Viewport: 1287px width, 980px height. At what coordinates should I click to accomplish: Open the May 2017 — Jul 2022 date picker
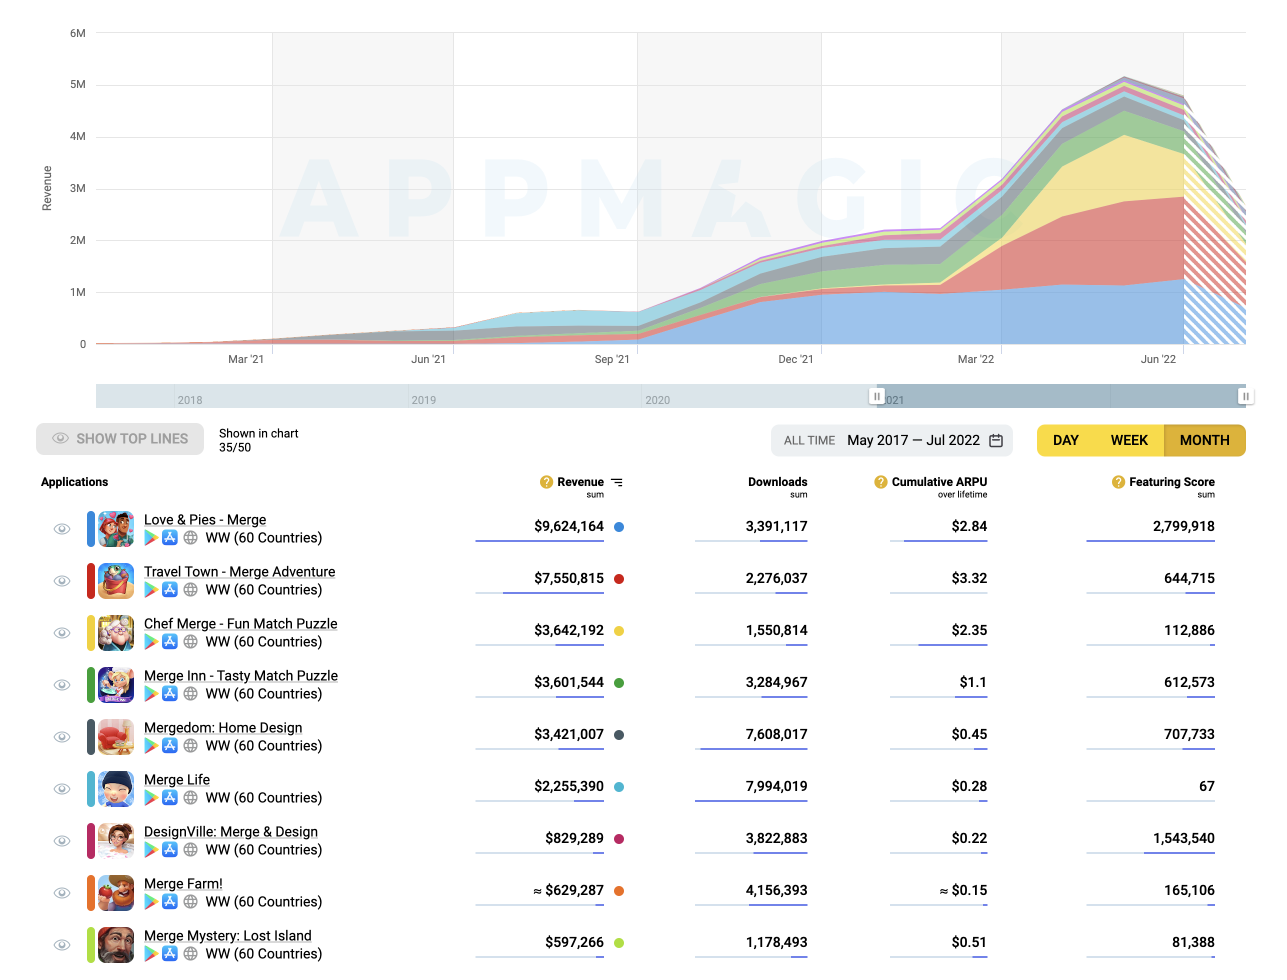[913, 440]
